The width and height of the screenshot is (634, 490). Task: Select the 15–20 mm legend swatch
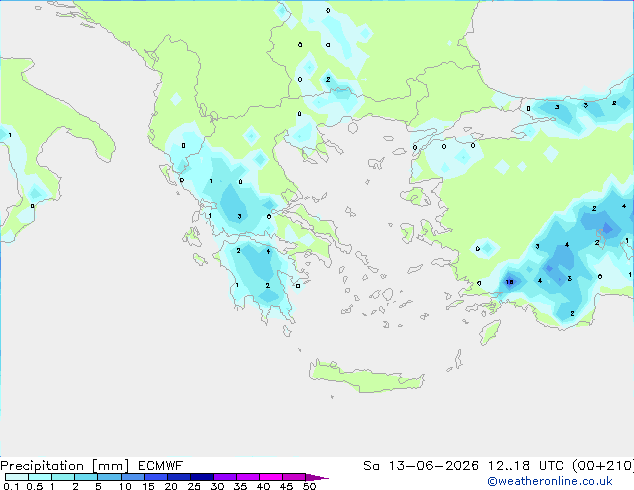156,477
